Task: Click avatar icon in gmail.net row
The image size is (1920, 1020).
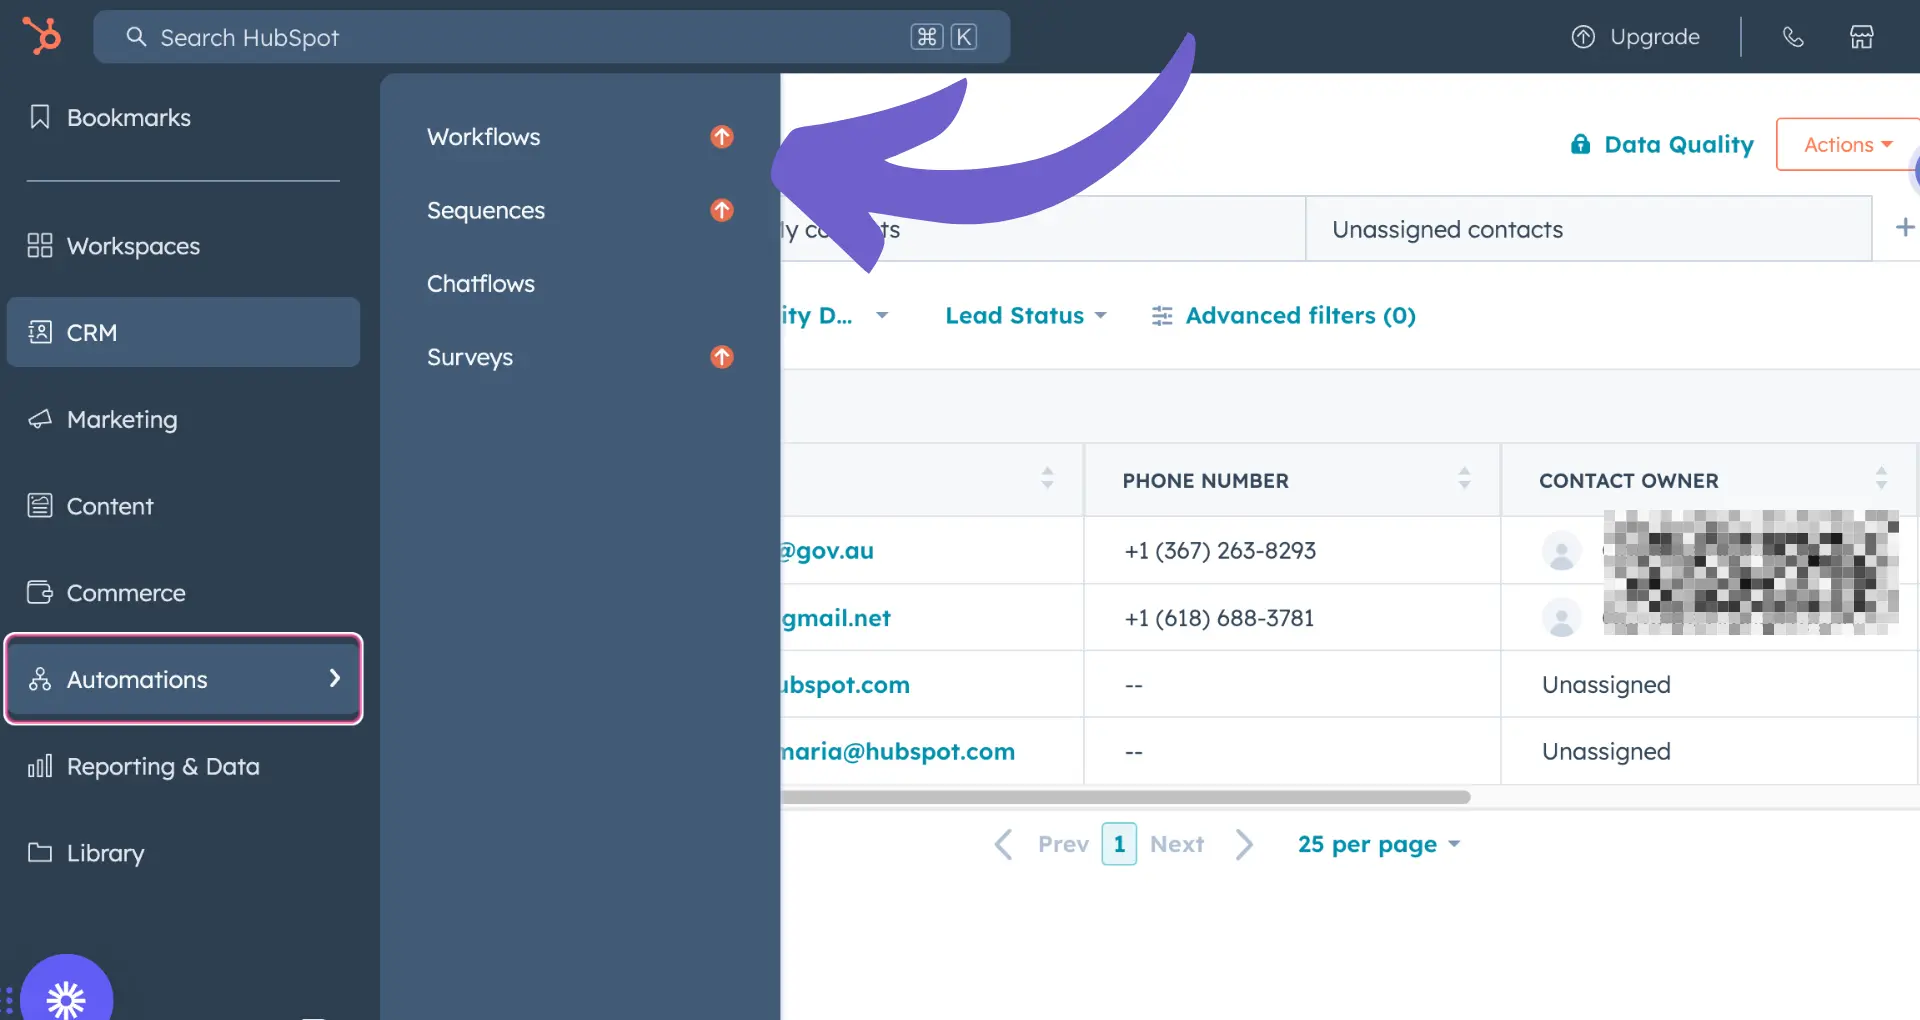Action: pyautogui.click(x=1562, y=618)
